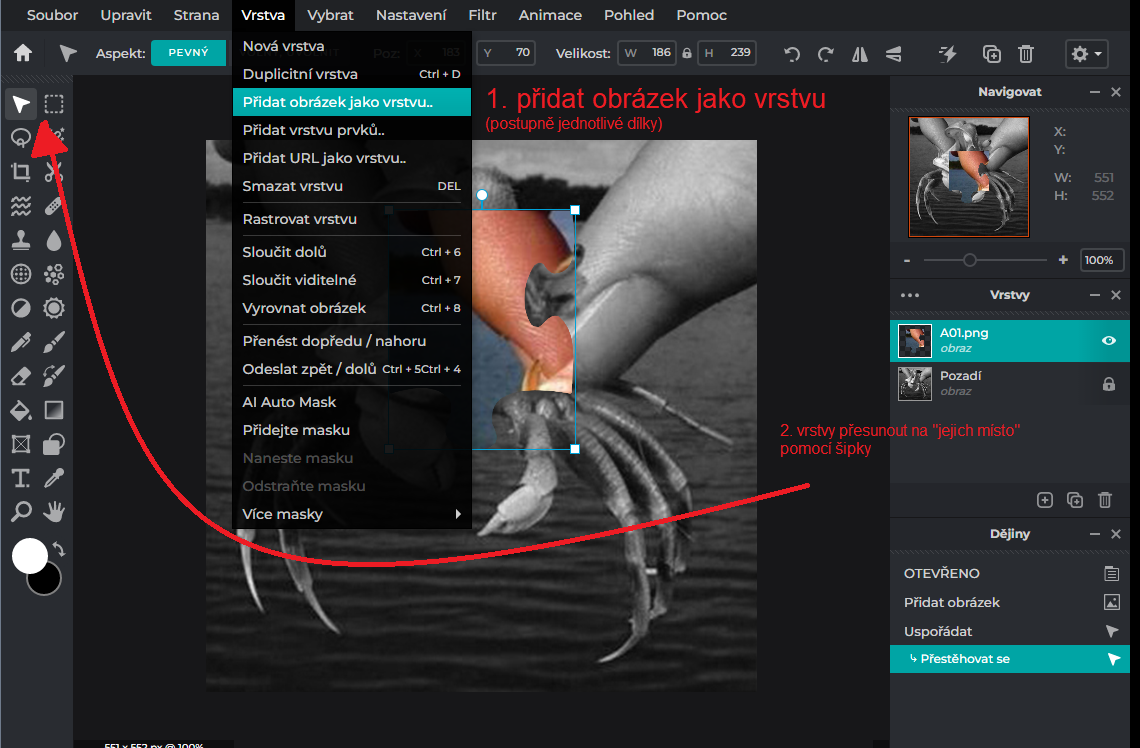This screenshot has width=1140, height=748.
Task: Select the Přidat obrázek history step
Action: (1010, 602)
